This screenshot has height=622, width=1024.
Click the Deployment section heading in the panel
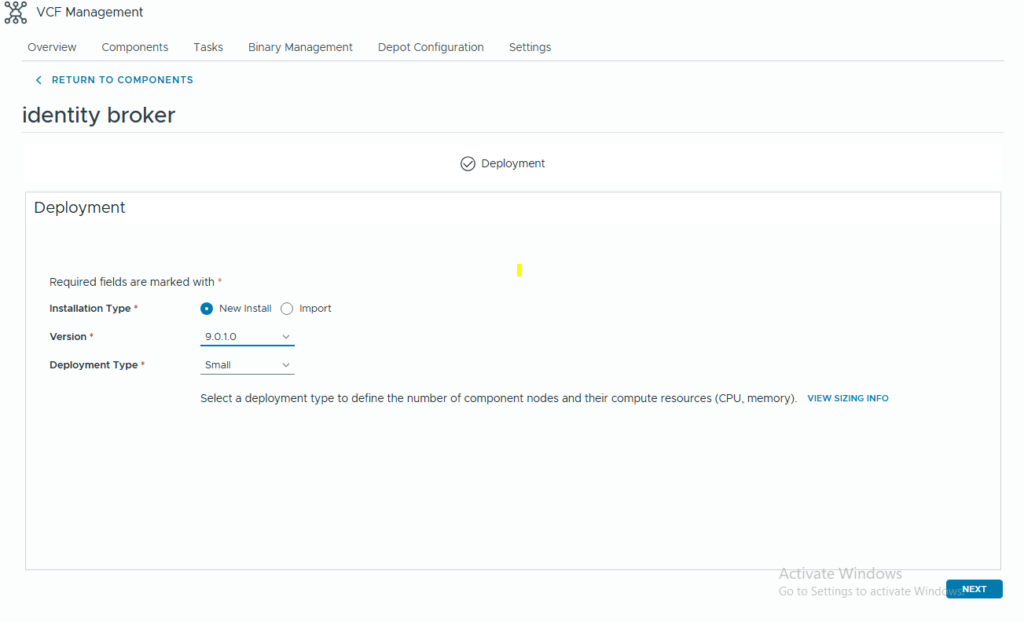(x=80, y=208)
